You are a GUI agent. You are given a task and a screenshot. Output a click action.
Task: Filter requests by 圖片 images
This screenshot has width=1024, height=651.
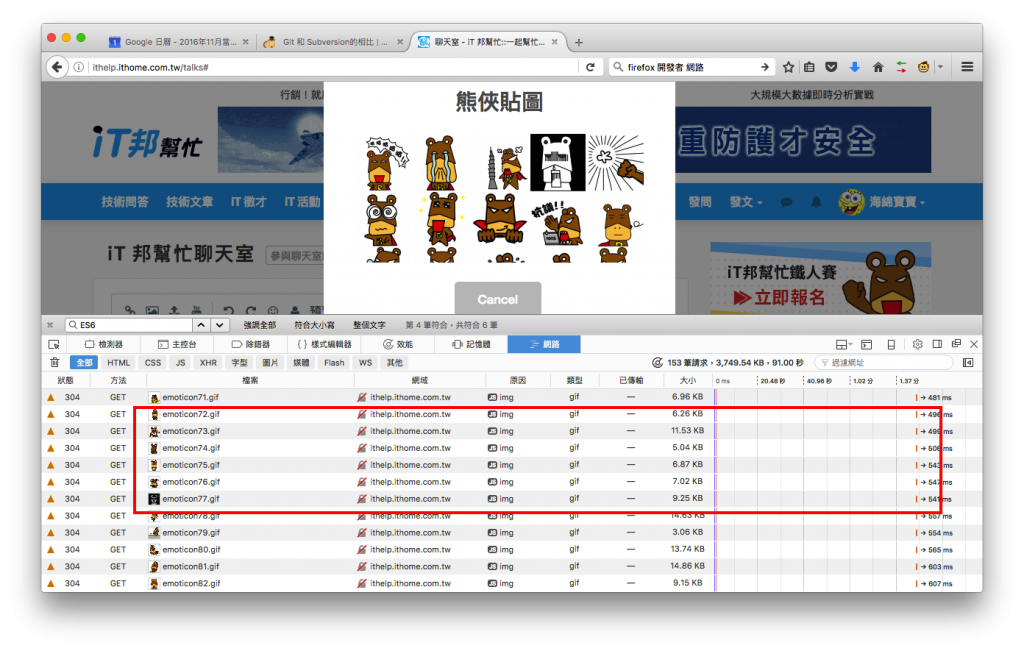270,362
